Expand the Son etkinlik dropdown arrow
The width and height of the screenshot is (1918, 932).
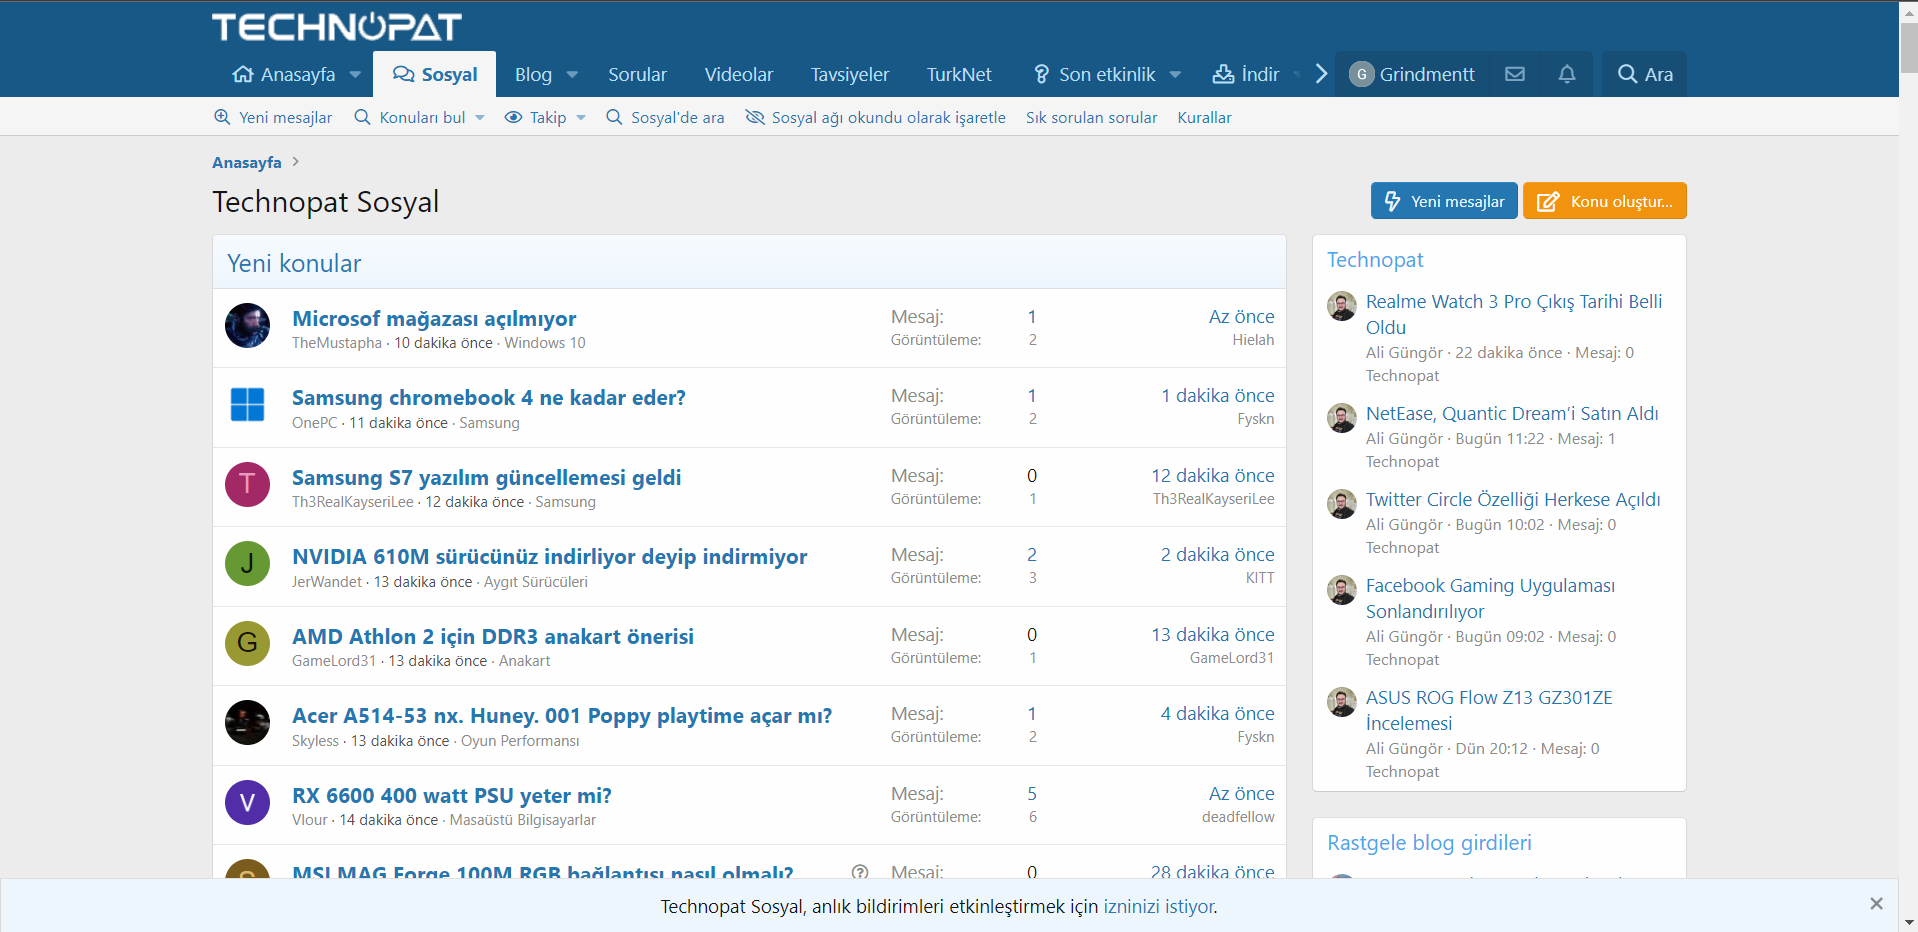(1175, 75)
